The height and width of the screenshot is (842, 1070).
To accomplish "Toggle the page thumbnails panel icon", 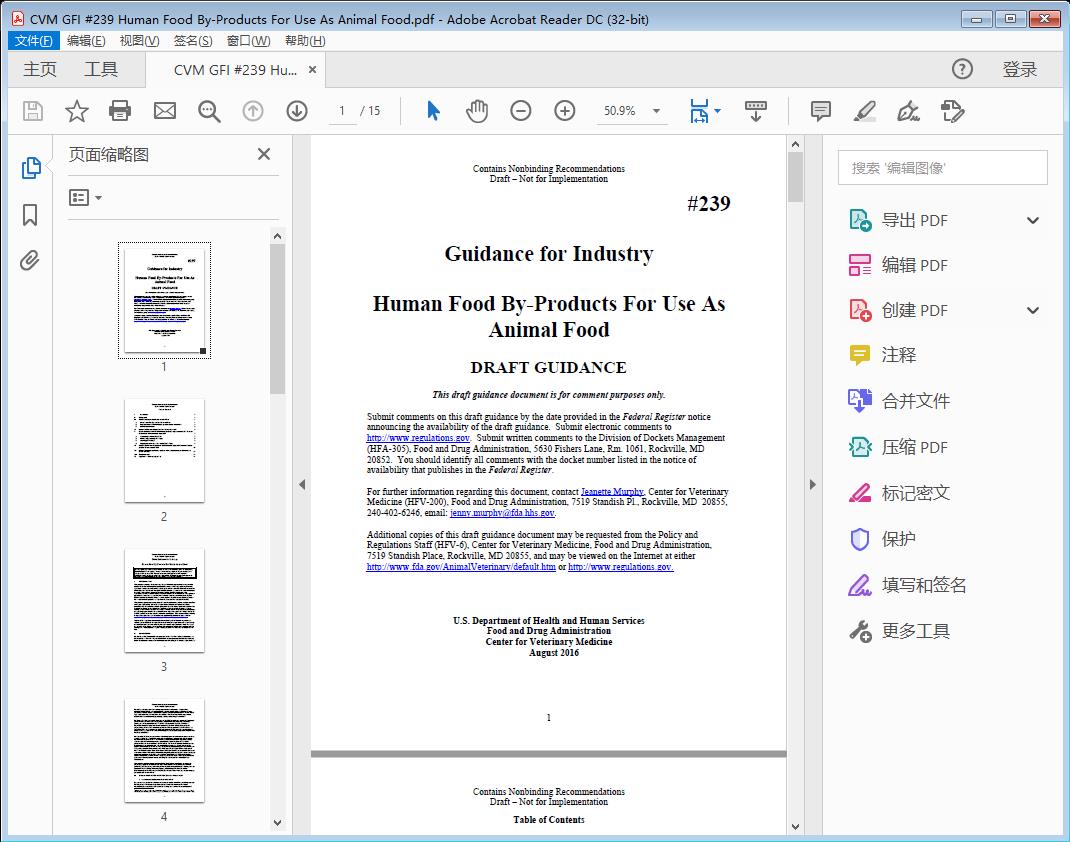I will 30,168.
